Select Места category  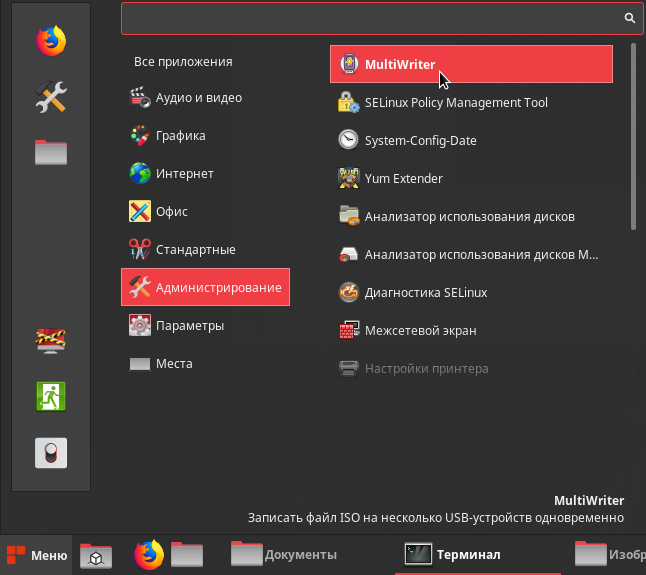(205, 363)
